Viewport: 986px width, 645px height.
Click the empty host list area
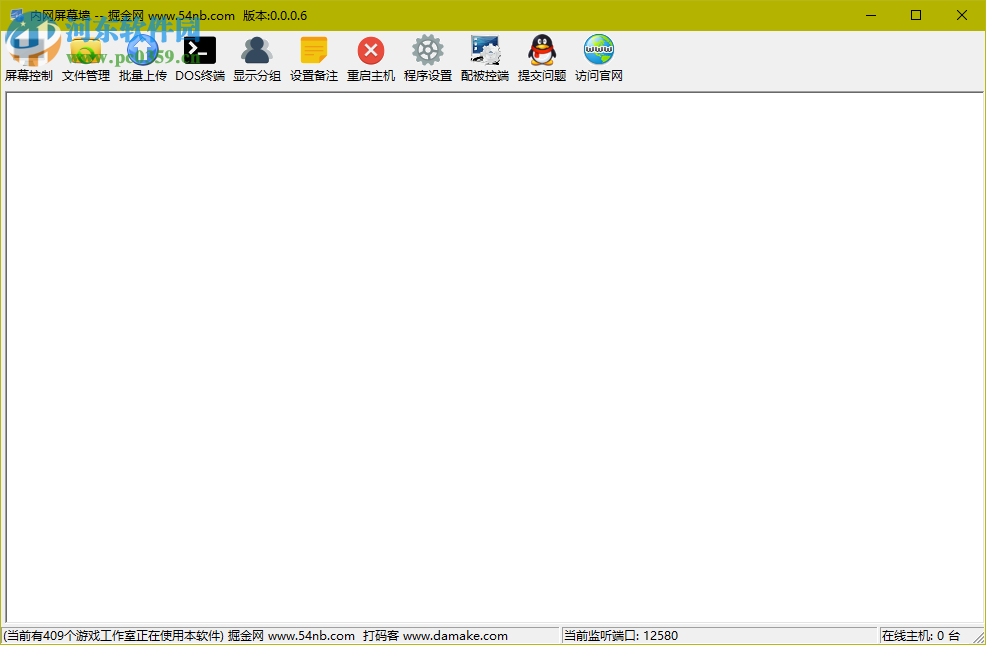click(x=494, y=357)
